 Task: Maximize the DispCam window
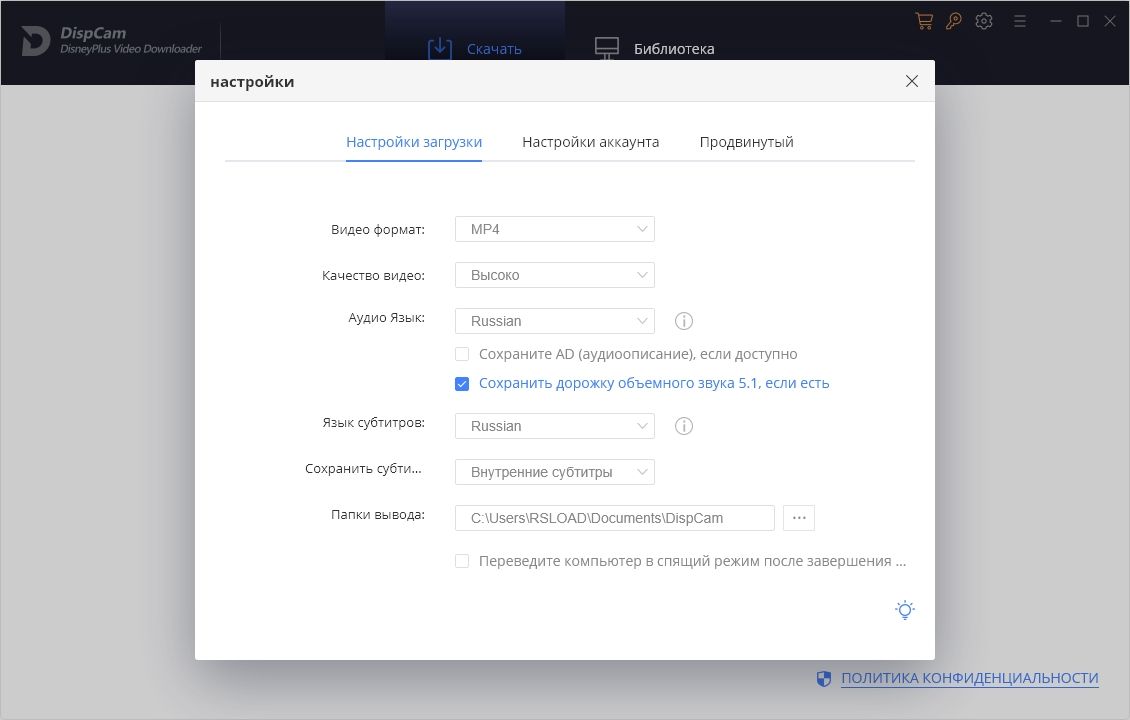tap(1082, 22)
